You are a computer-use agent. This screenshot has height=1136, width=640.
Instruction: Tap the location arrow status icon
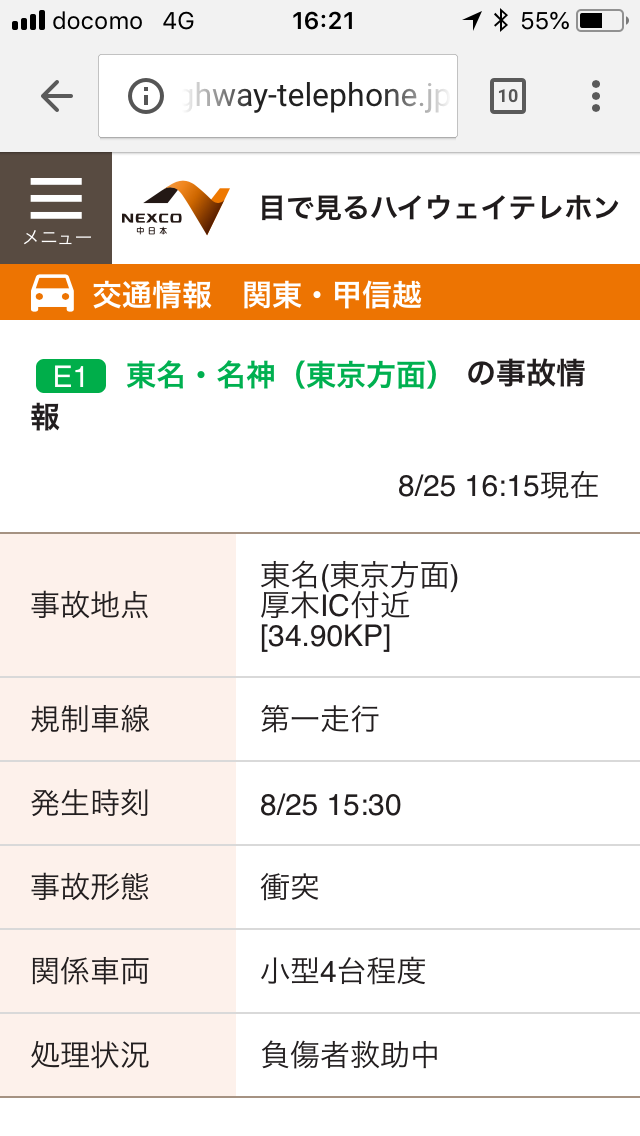coord(472,20)
